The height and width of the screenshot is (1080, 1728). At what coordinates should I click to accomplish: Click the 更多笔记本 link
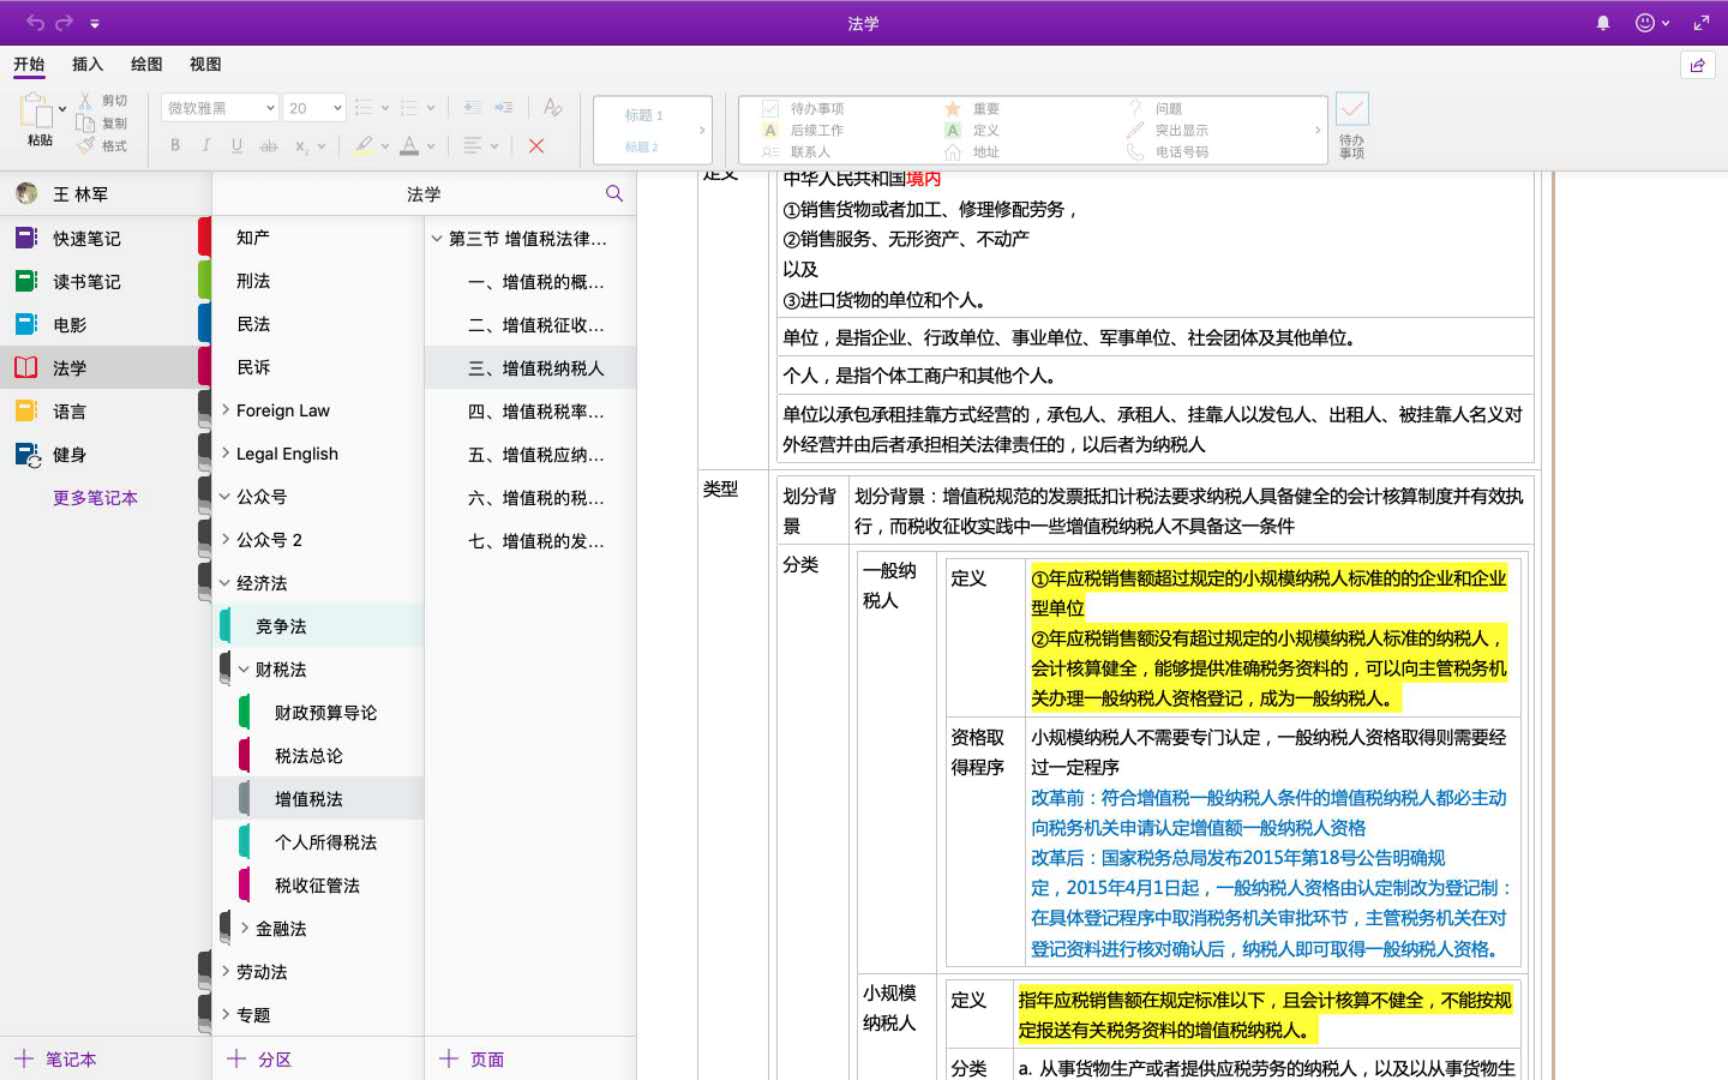click(x=95, y=498)
